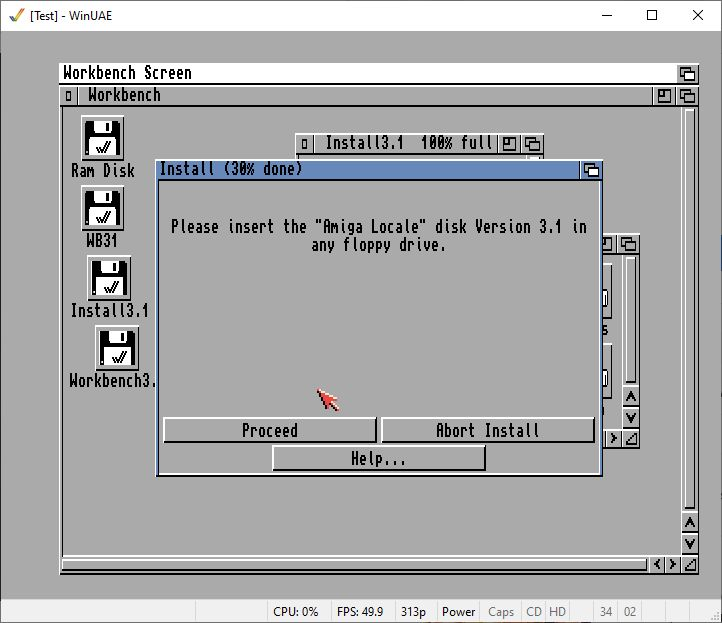Click the Workbench horizontal scrollbar

355,565
